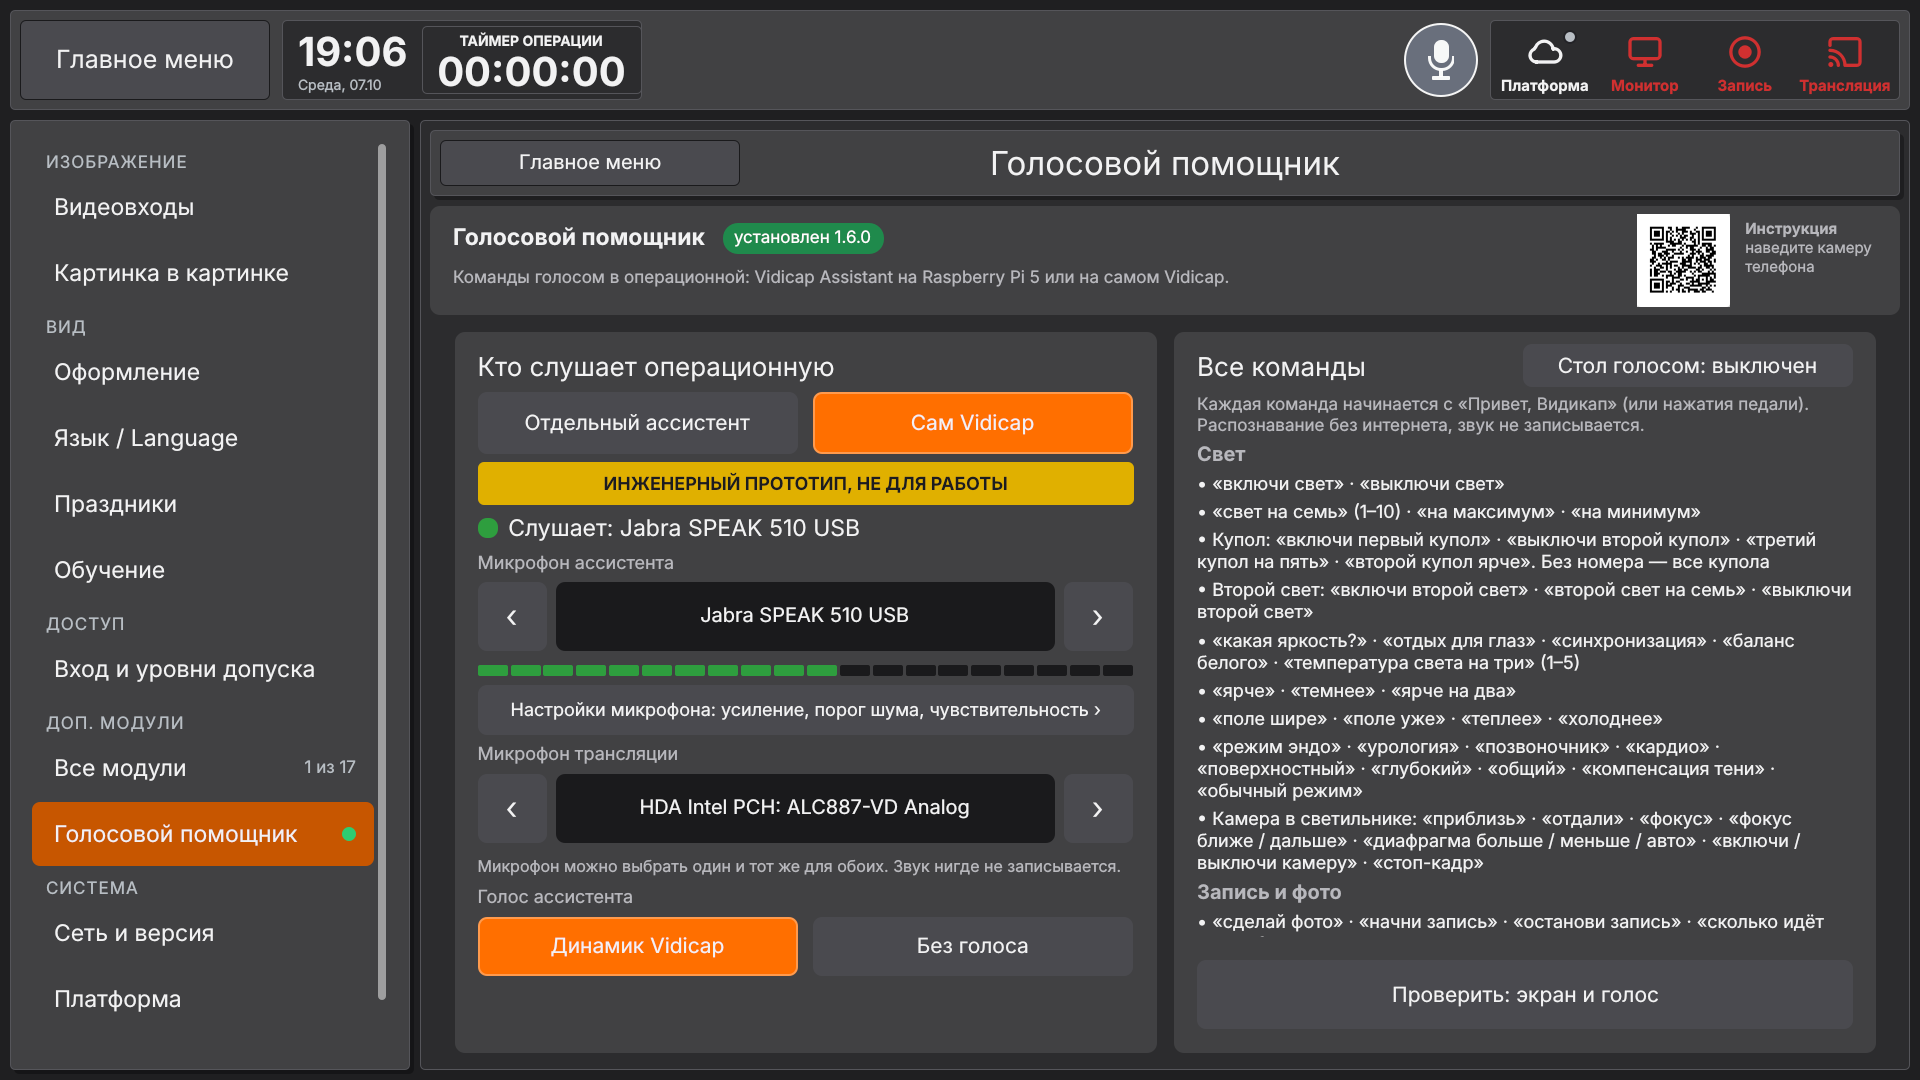The image size is (1920, 1080).
Task: Choose Отдельный ассистент listening mode
Action: point(637,423)
